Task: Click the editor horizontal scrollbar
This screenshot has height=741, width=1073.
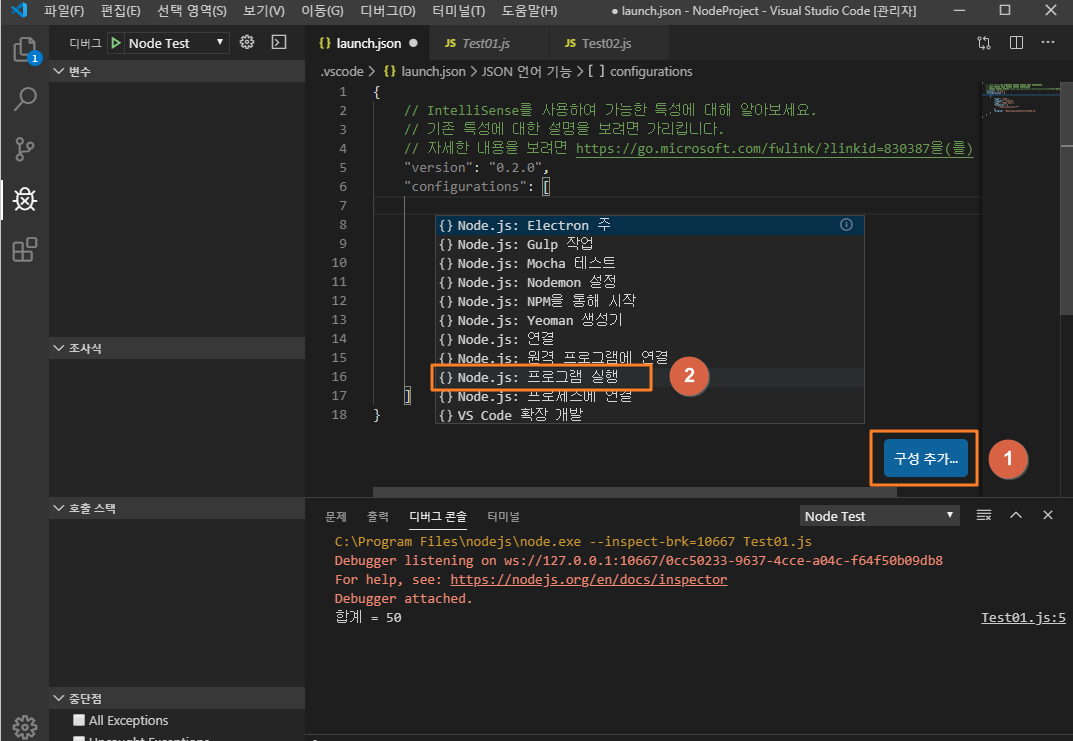Action: [635, 492]
